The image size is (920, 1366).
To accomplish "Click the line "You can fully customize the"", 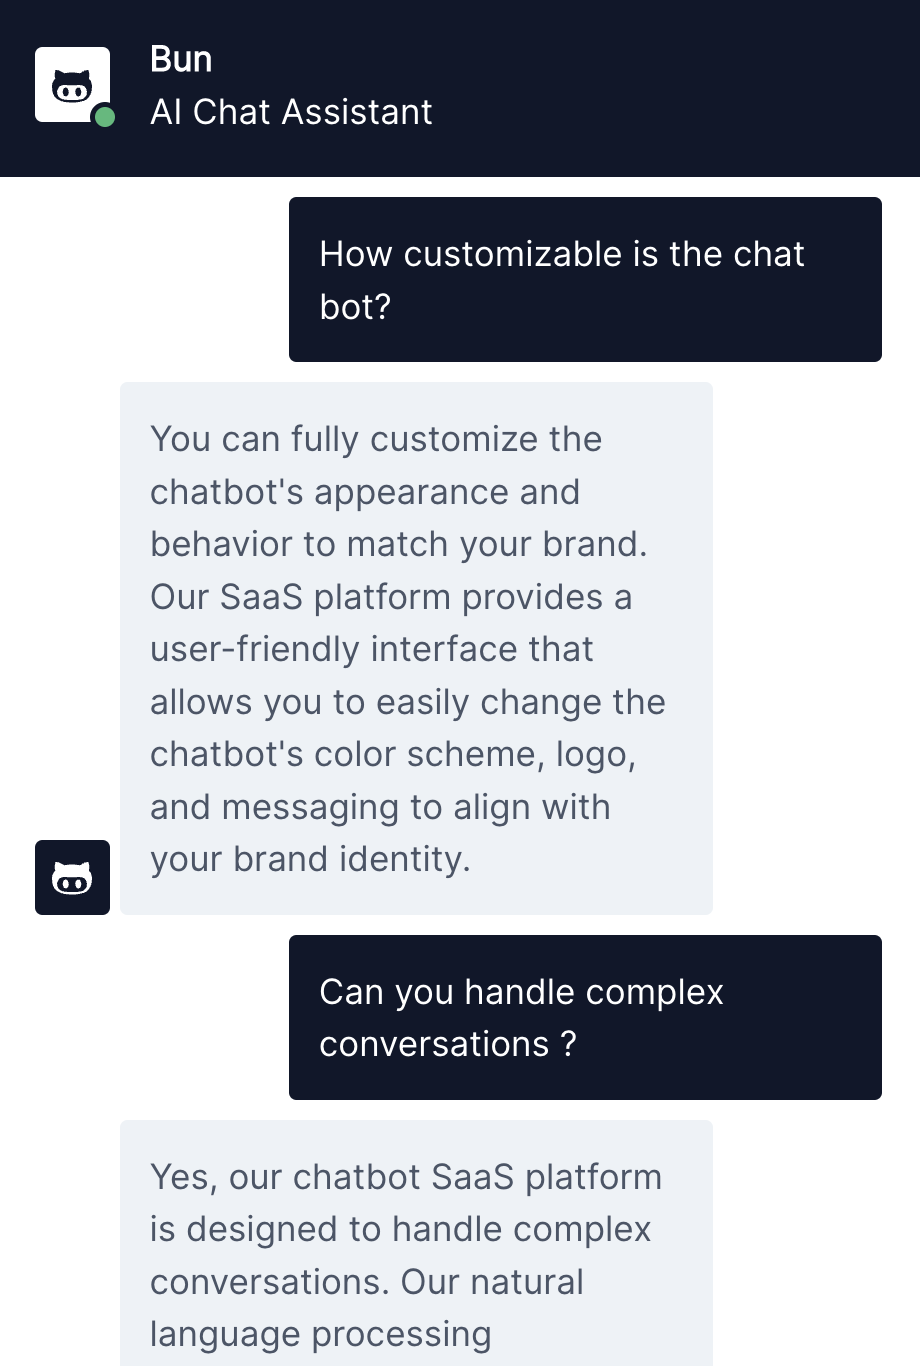I will pyautogui.click(x=376, y=439).
